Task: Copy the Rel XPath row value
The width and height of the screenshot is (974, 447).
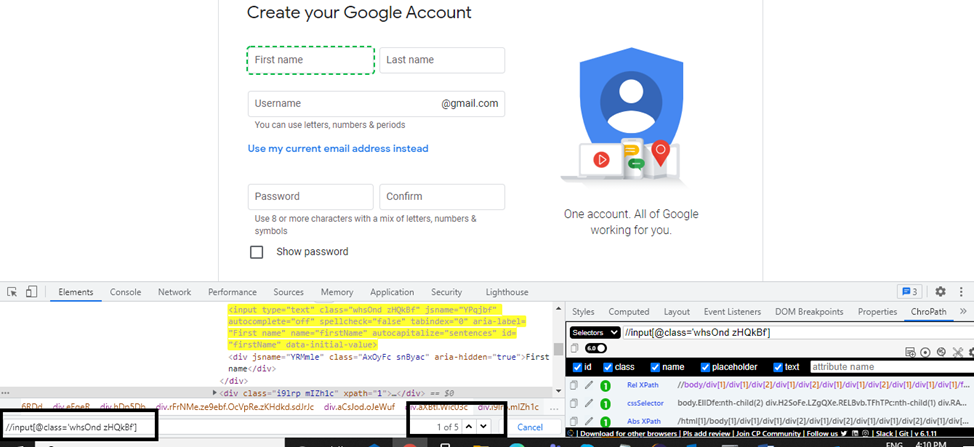Action: tap(575, 386)
